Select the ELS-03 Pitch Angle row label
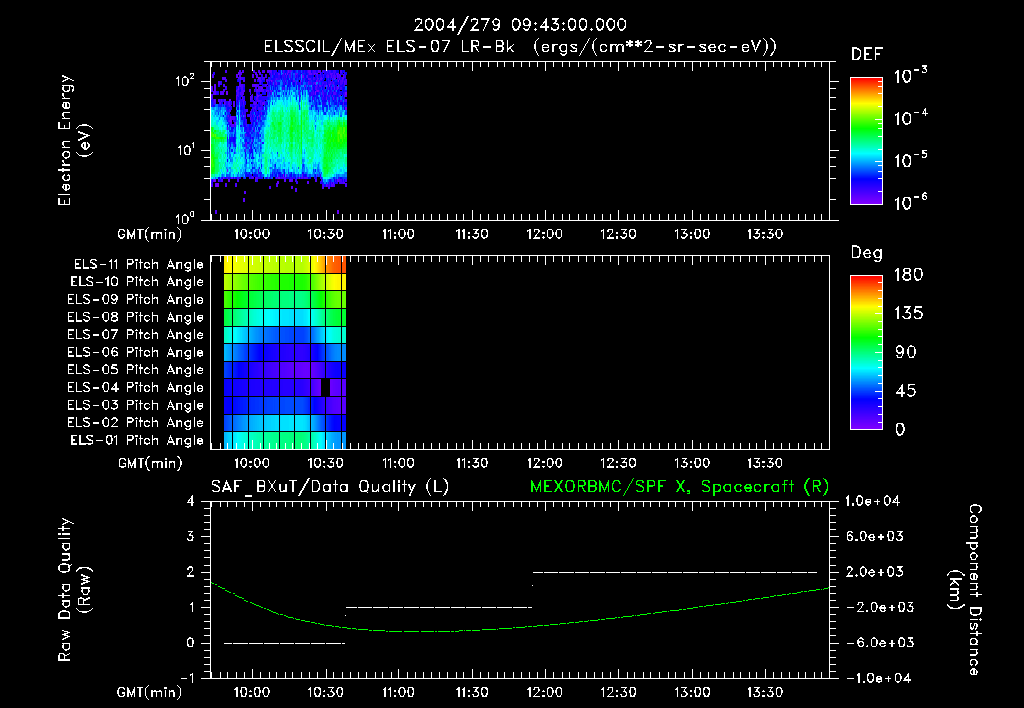1024x708 pixels. coord(135,406)
